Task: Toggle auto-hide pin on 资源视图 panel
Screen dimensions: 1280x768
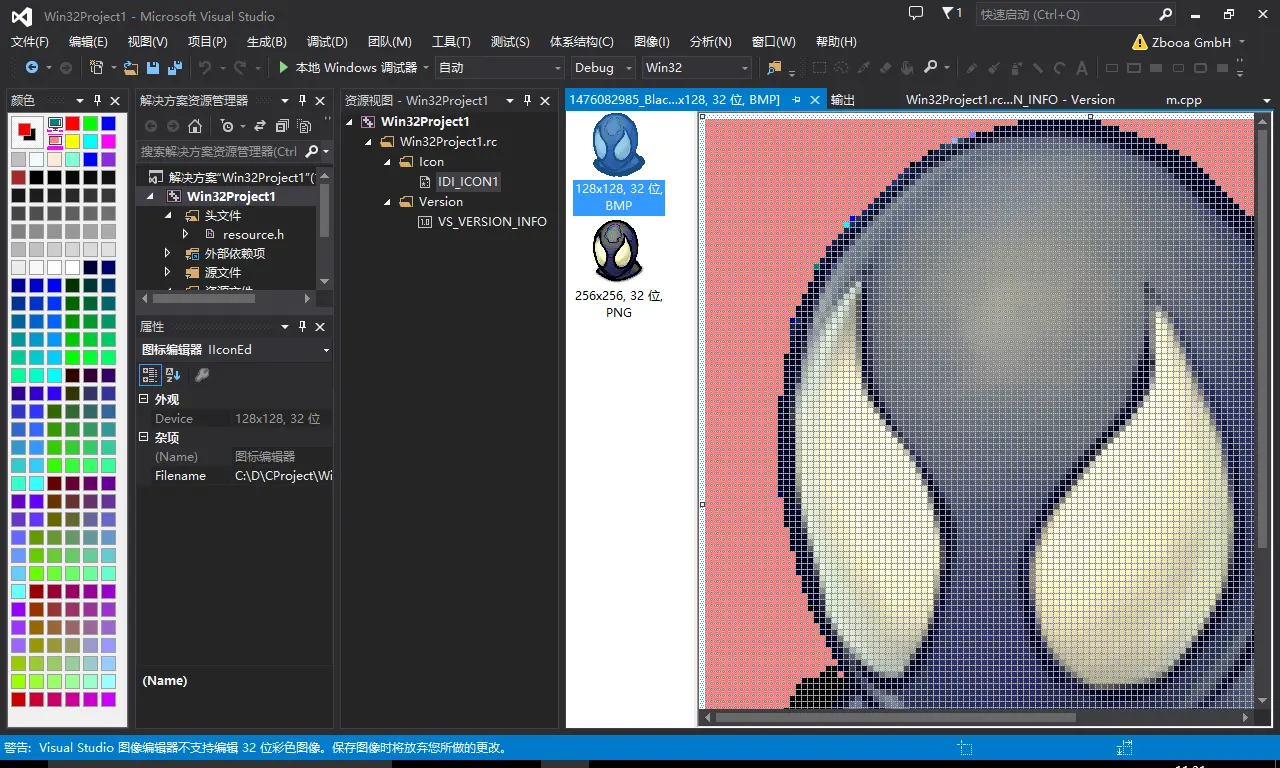Action: [527, 101]
